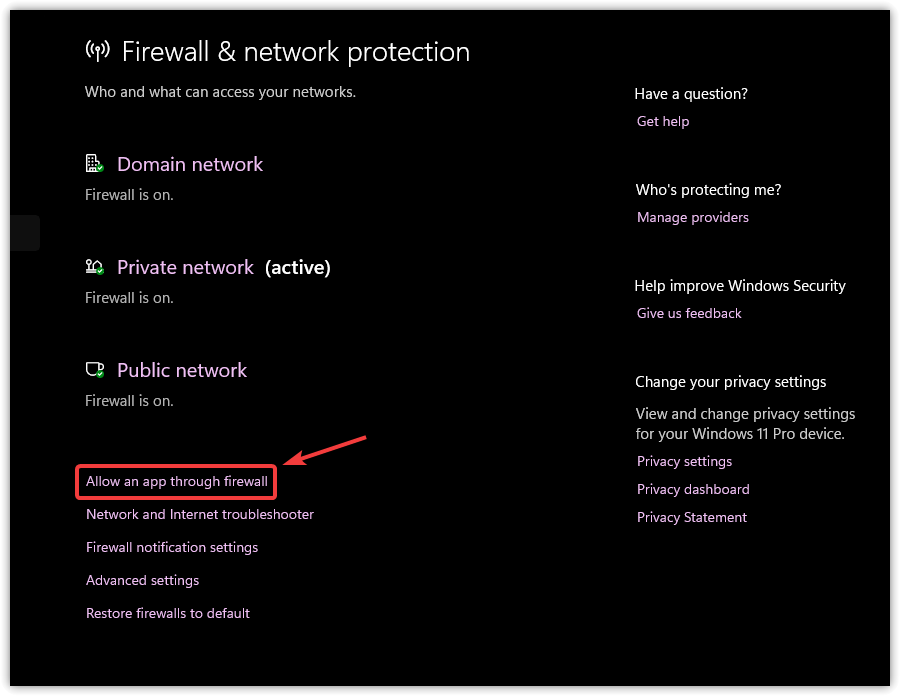The image size is (900, 696).
Task: Open the Privacy settings link
Action: coord(684,461)
